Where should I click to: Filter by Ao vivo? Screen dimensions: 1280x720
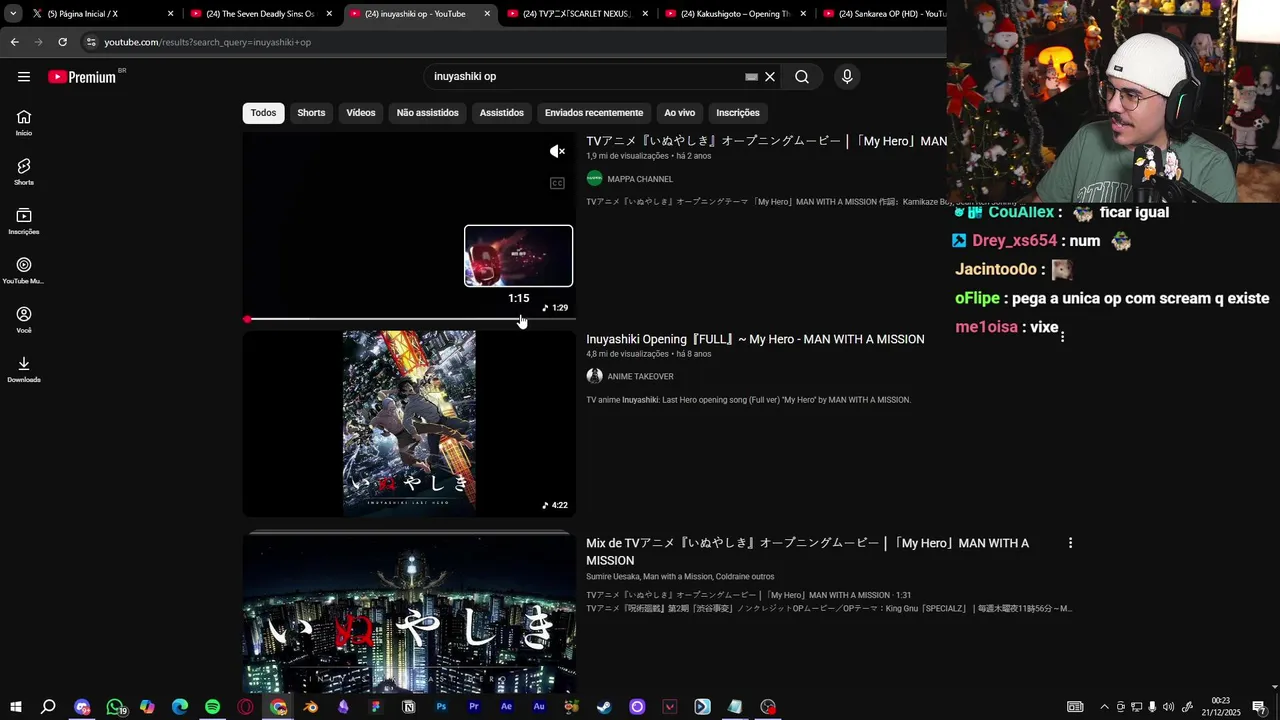point(679,113)
